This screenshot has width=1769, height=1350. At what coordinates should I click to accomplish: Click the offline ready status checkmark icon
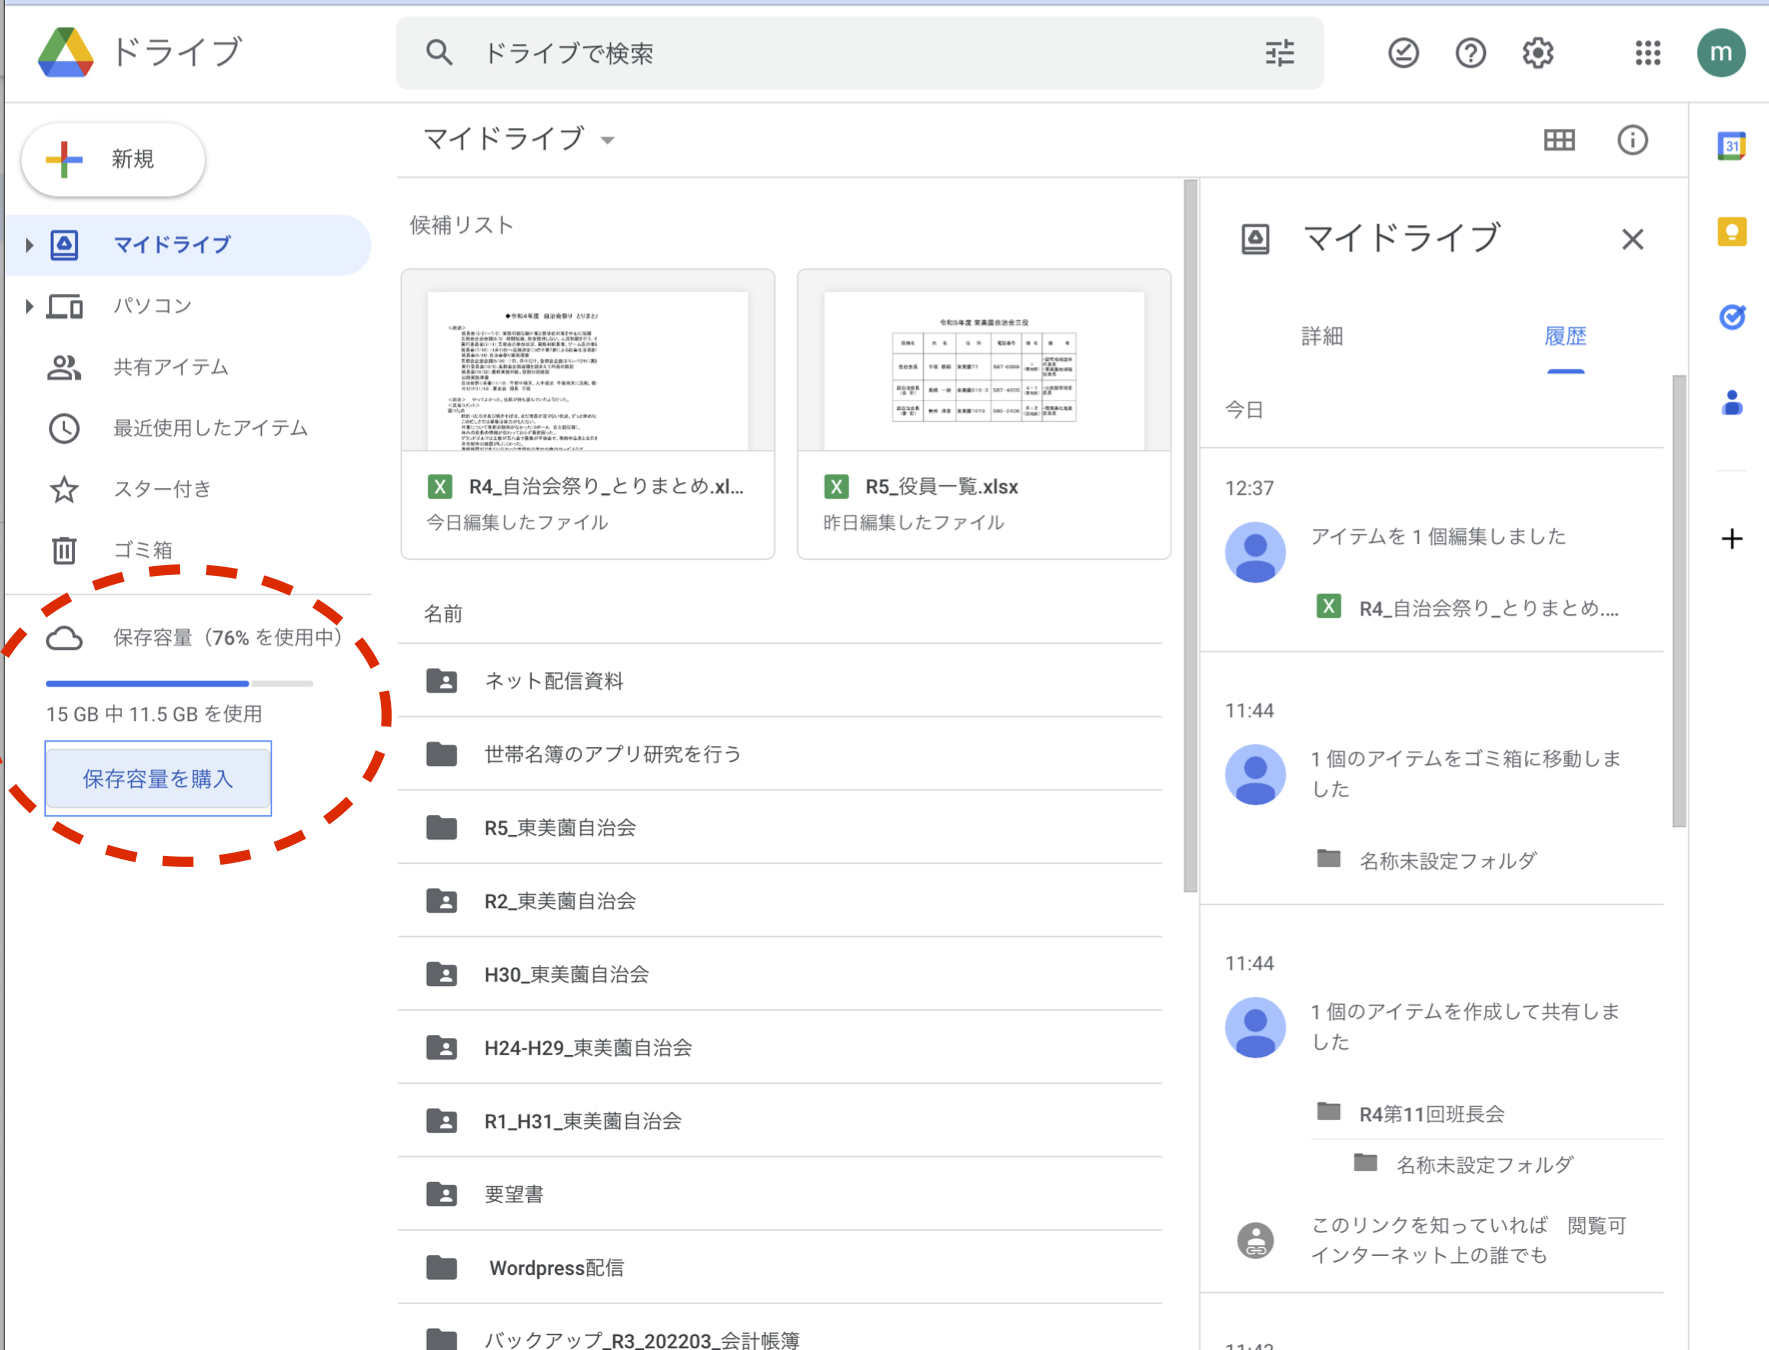point(1403,53)
